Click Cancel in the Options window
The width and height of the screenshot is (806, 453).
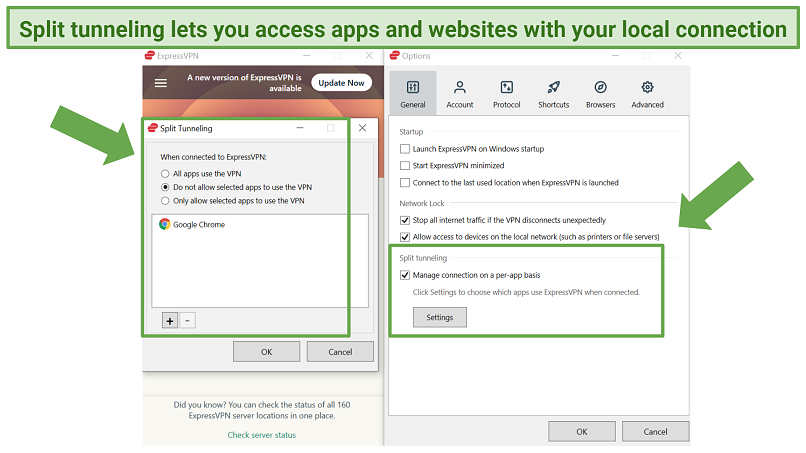click(x=655, y=431)
